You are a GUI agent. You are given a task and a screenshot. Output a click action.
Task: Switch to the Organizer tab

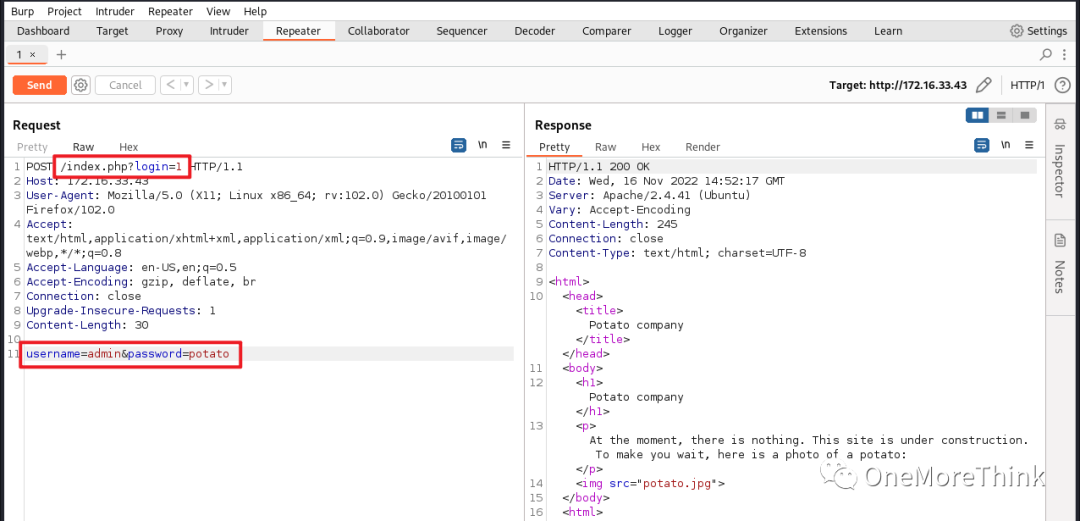(x=743, y=31)
